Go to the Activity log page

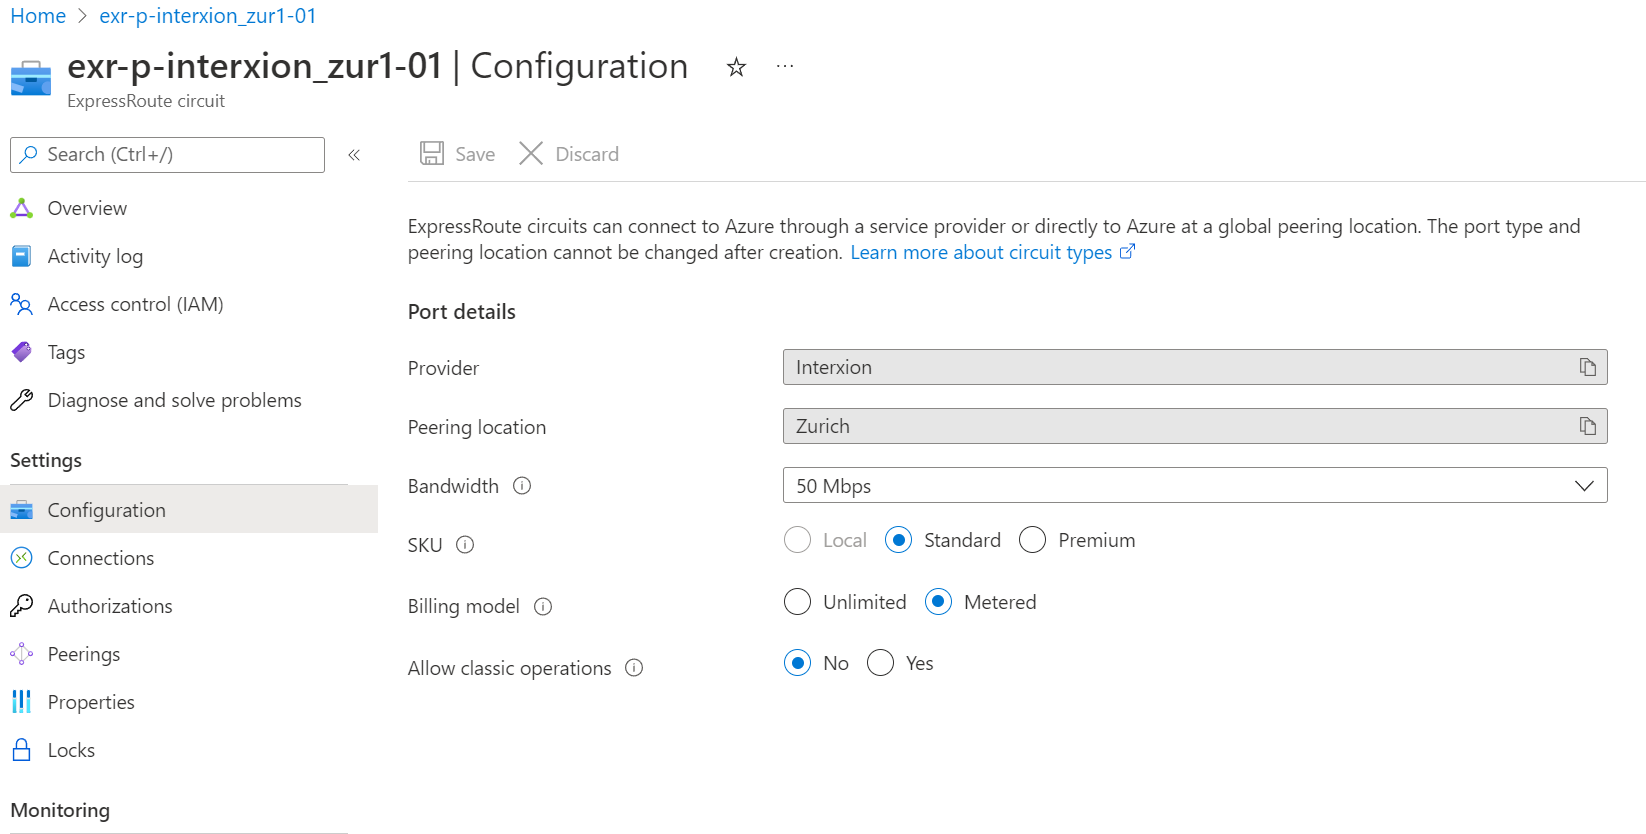coord(95,256)
